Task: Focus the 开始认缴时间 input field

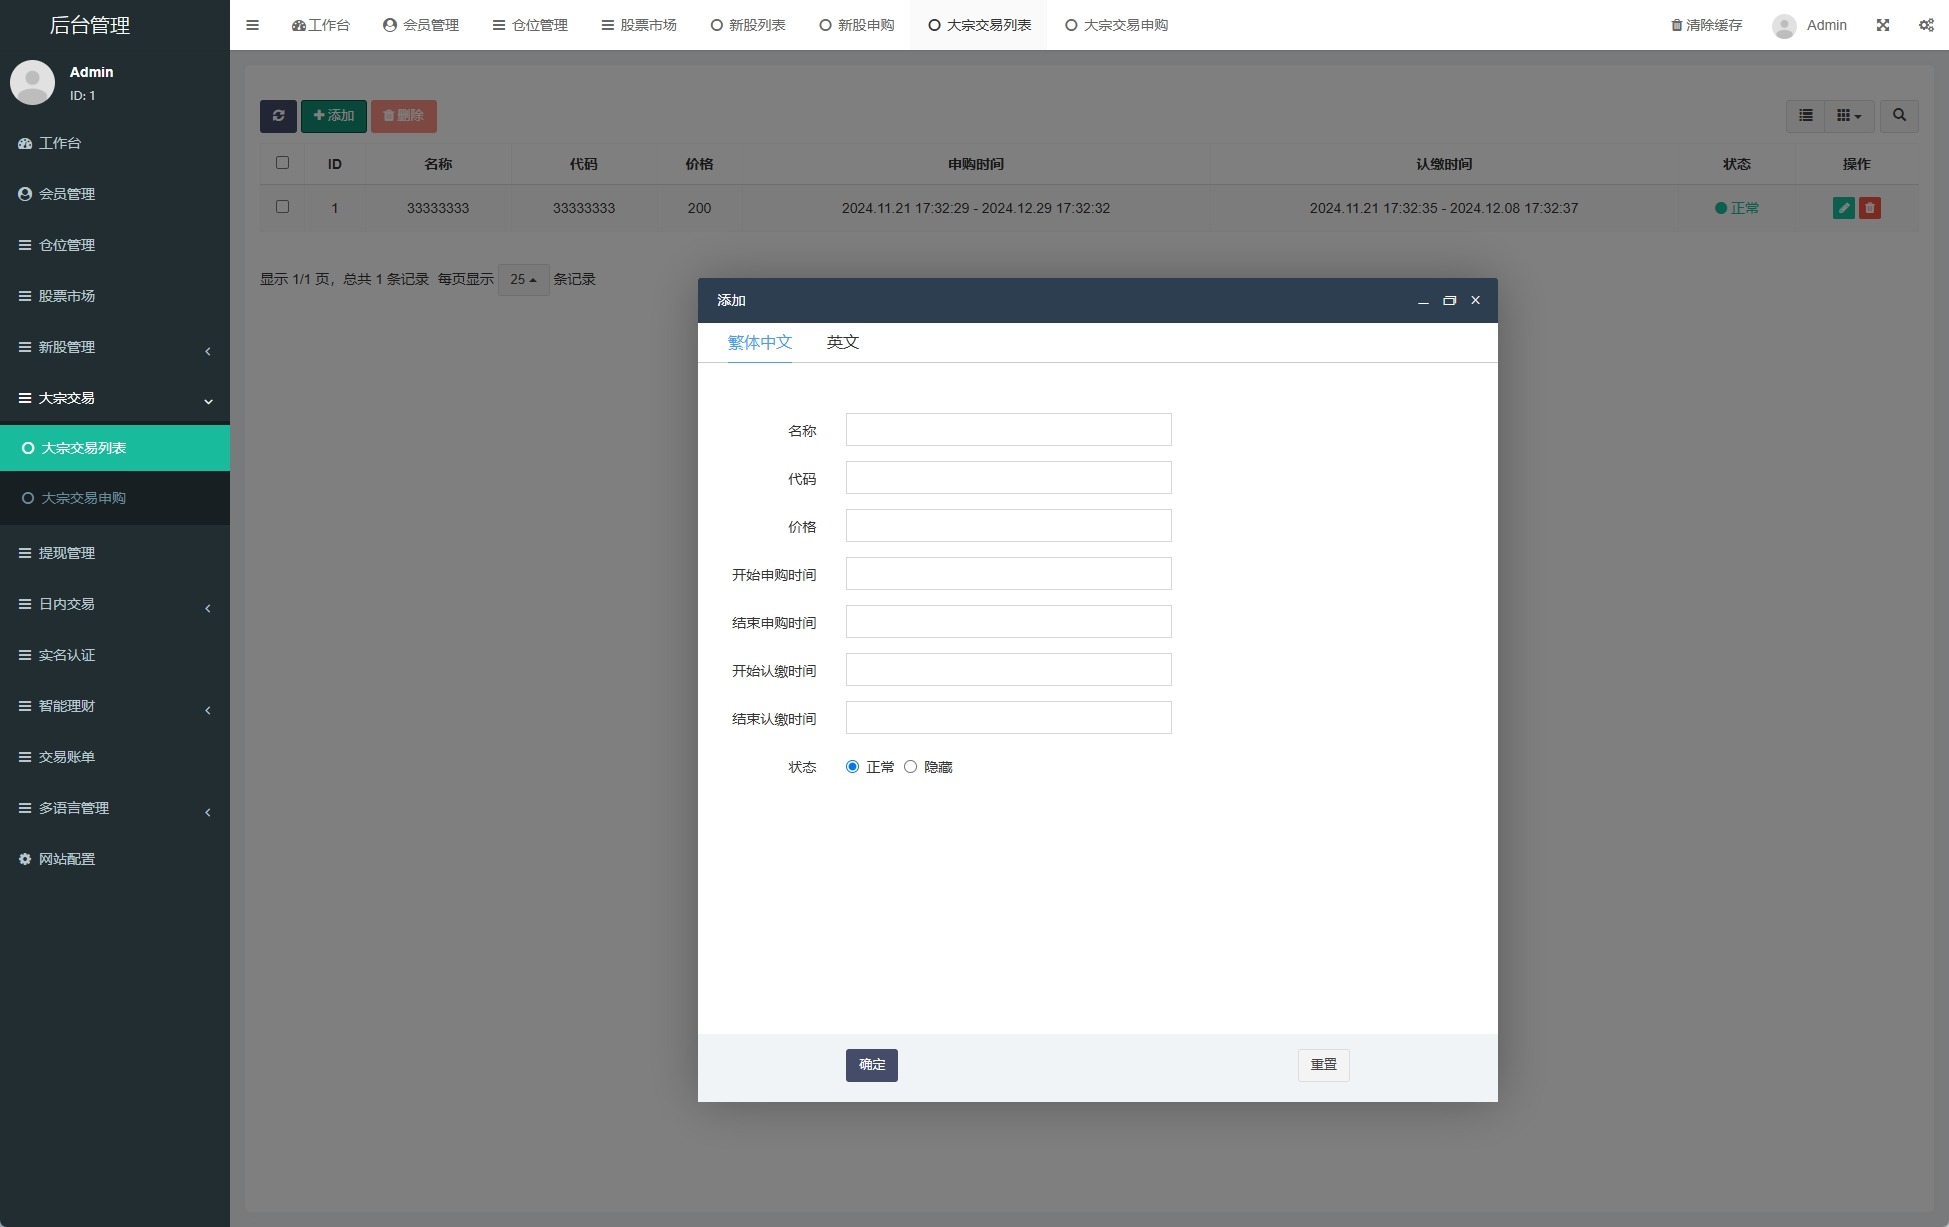Action: 1008,670
